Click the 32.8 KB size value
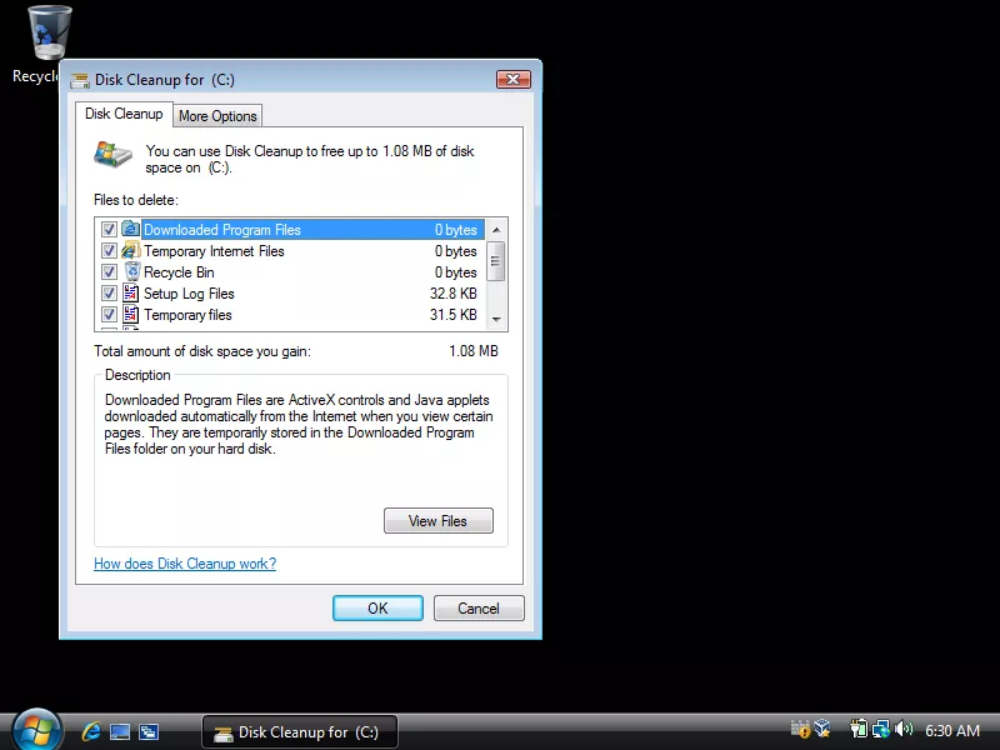The height and width of the screenshot is (750, 1000). point(453,293)
